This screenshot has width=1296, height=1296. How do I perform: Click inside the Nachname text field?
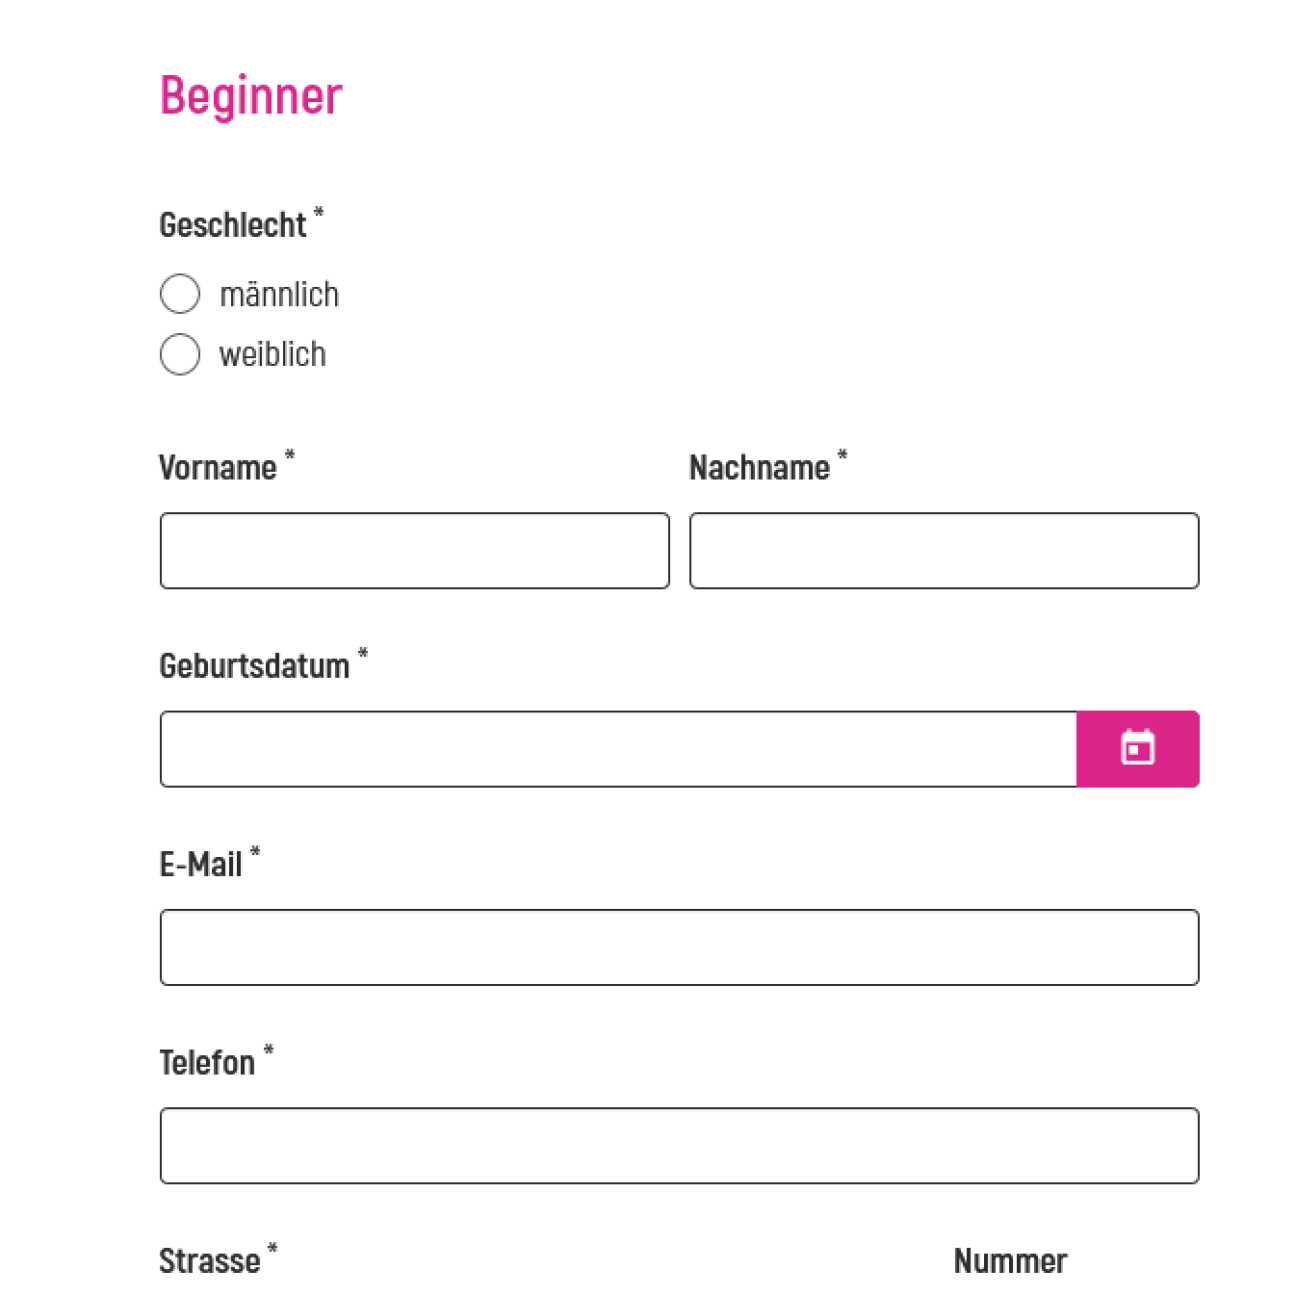[943, 550]
